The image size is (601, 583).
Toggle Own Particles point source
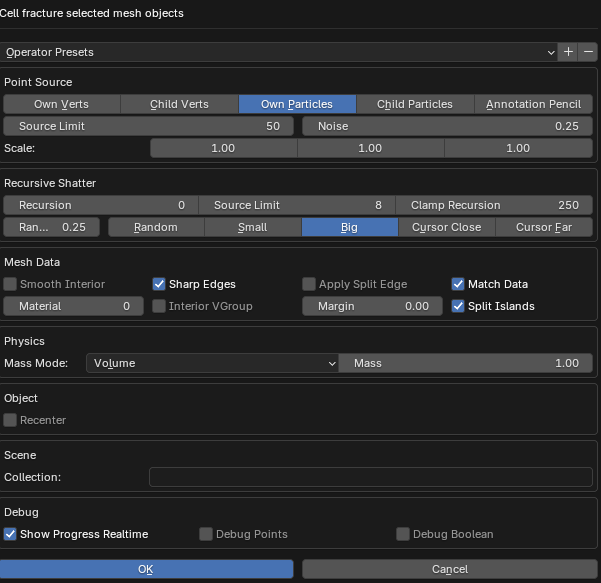click(x=297, y=104)
